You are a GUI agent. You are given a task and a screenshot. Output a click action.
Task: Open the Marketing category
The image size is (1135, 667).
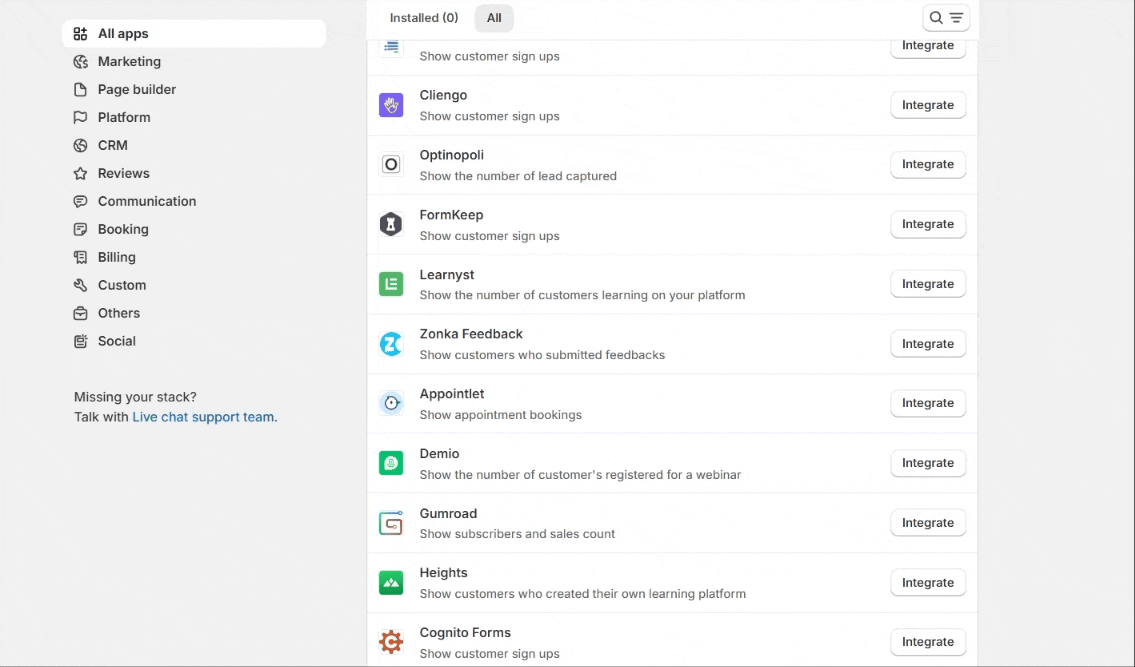[x=129, y=62]
